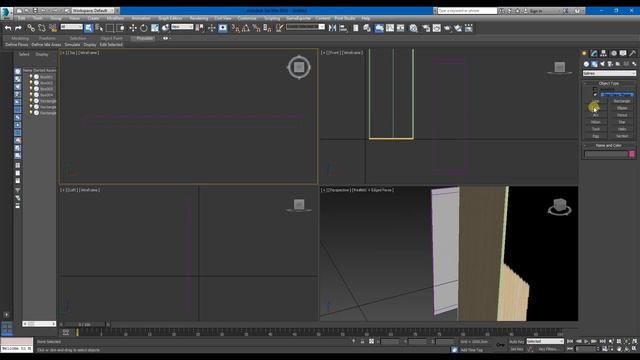640x360 pixels.
Task: Enable the Start New Shape checkbox
Action: (x=595, y=94)
